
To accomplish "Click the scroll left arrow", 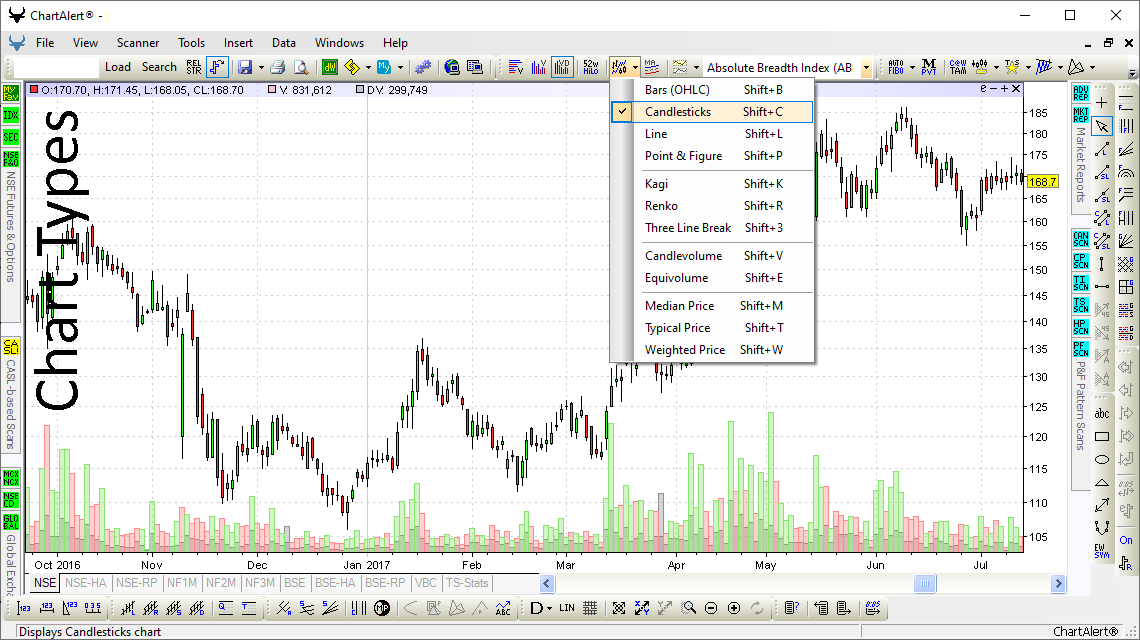I will coord(547,583).
